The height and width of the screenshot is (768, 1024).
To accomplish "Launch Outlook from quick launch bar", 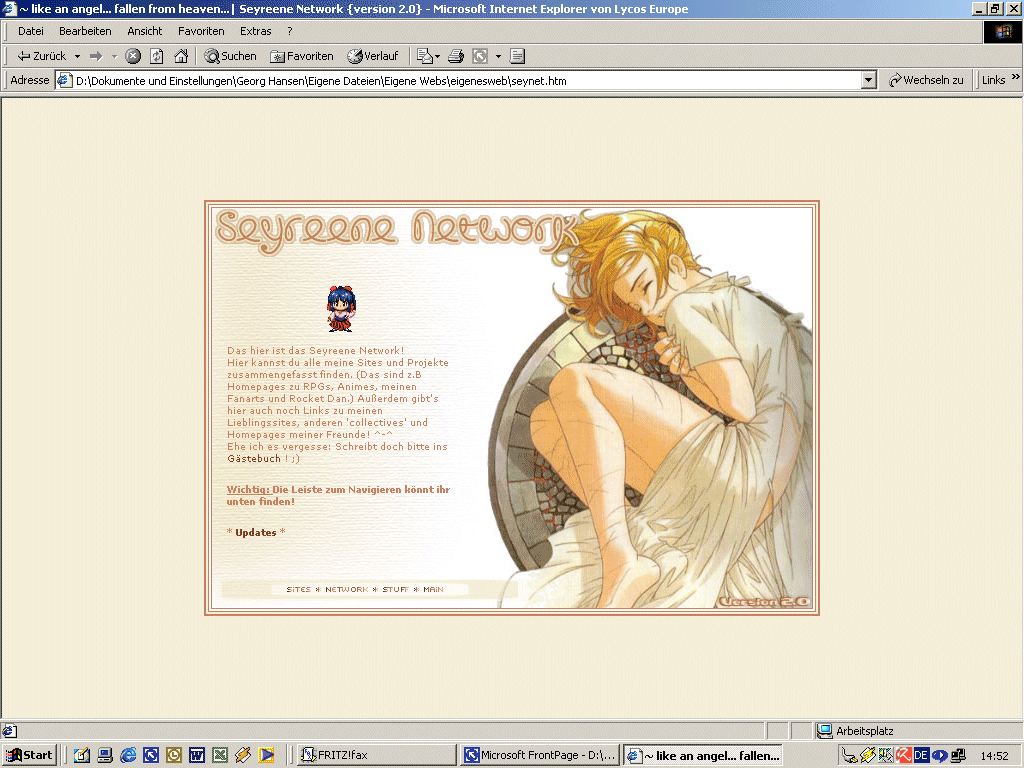I will click(81, 755).
